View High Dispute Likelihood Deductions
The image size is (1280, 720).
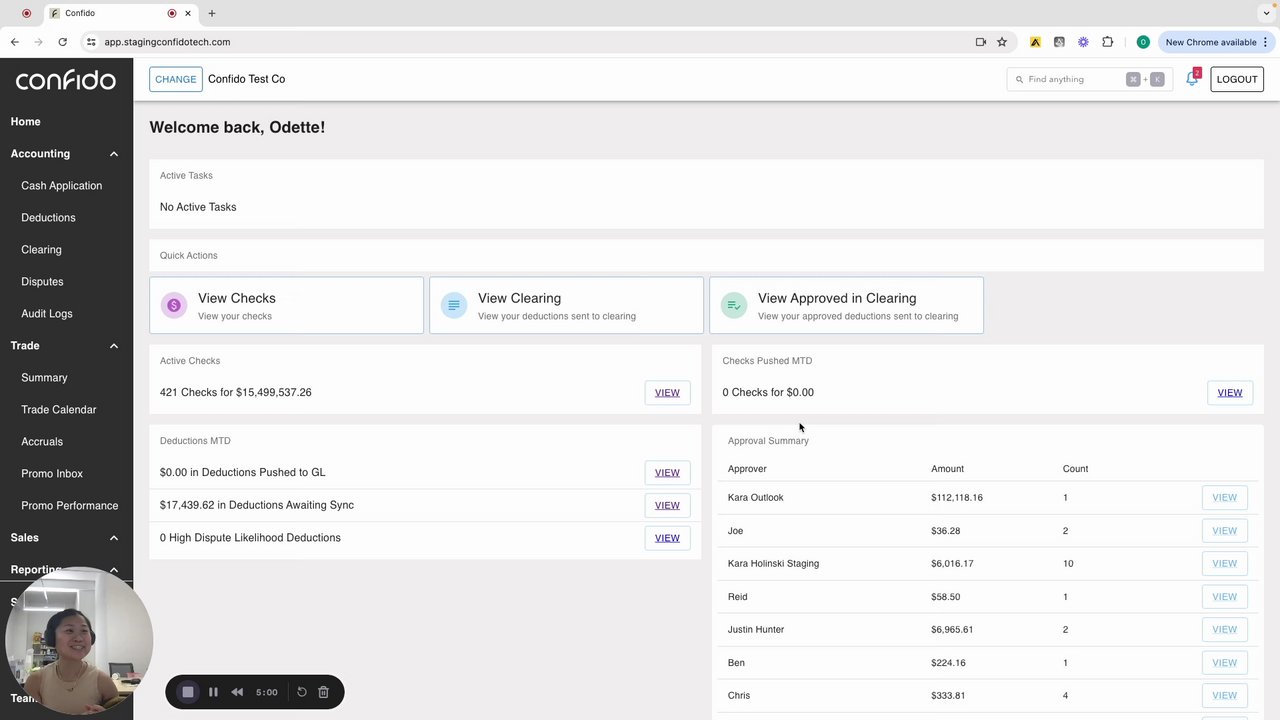point(667,538)
